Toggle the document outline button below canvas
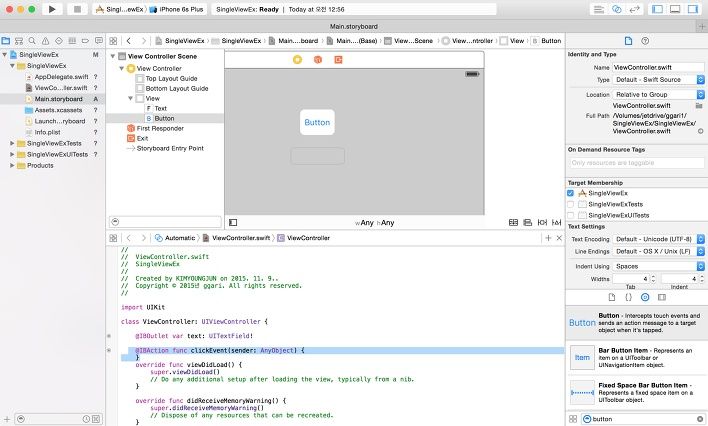708x426 pixels. coord(233,223)
